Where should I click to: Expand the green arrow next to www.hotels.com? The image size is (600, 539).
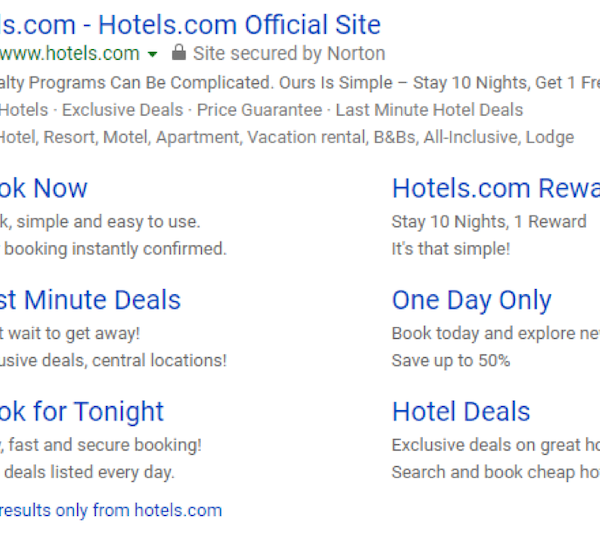(152, 54)
